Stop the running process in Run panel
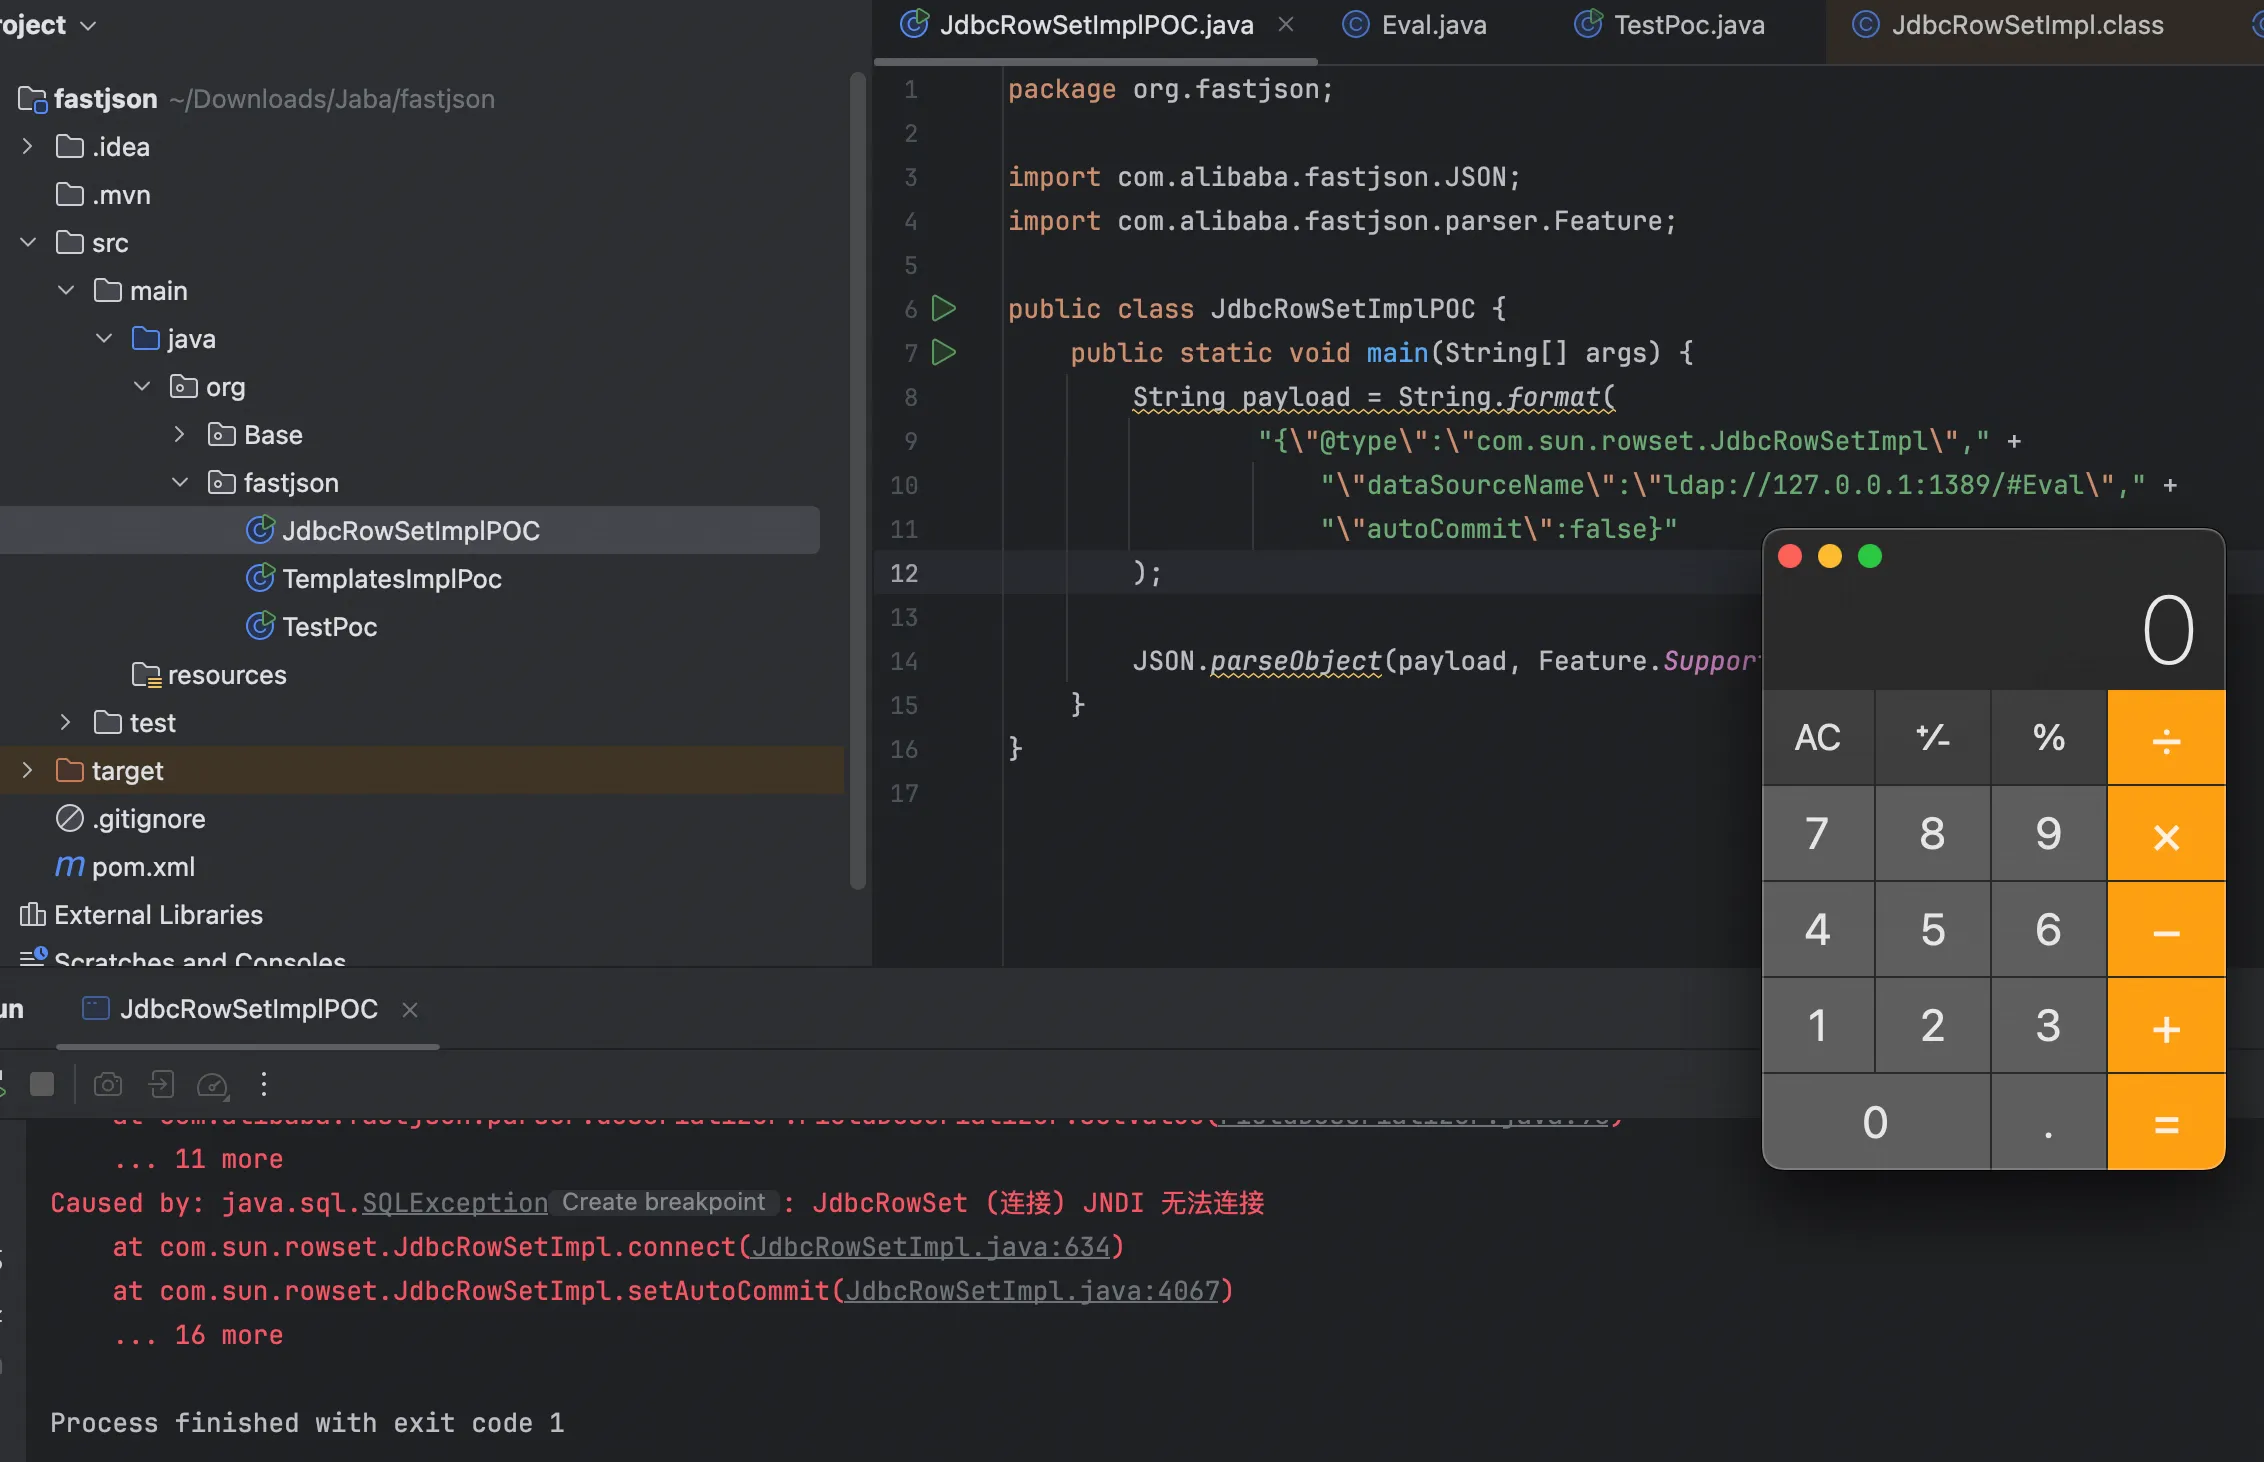The width and height of the screenshot is (2264, 1462). (x=42, y=1084)
